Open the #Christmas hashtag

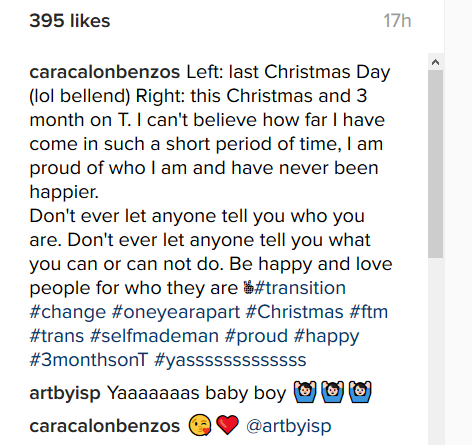coord(295,312)
